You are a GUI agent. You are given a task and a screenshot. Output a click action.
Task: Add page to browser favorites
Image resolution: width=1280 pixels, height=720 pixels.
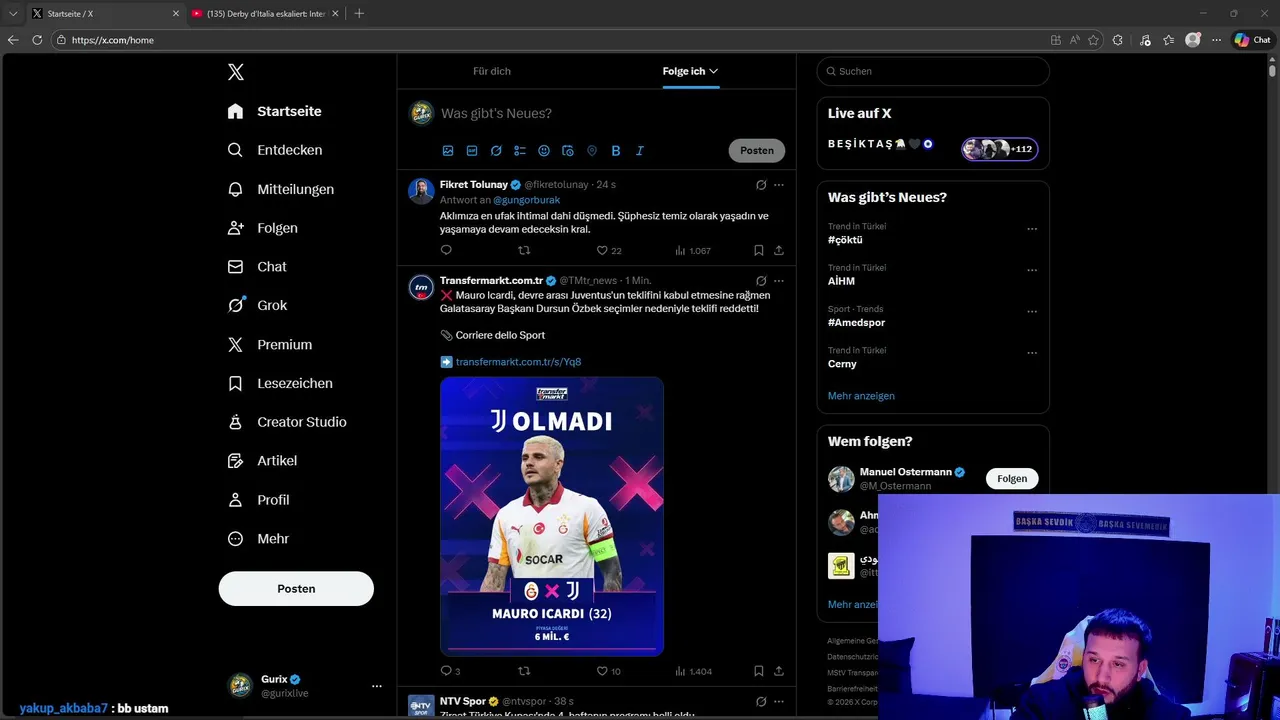pos(1093,40)
